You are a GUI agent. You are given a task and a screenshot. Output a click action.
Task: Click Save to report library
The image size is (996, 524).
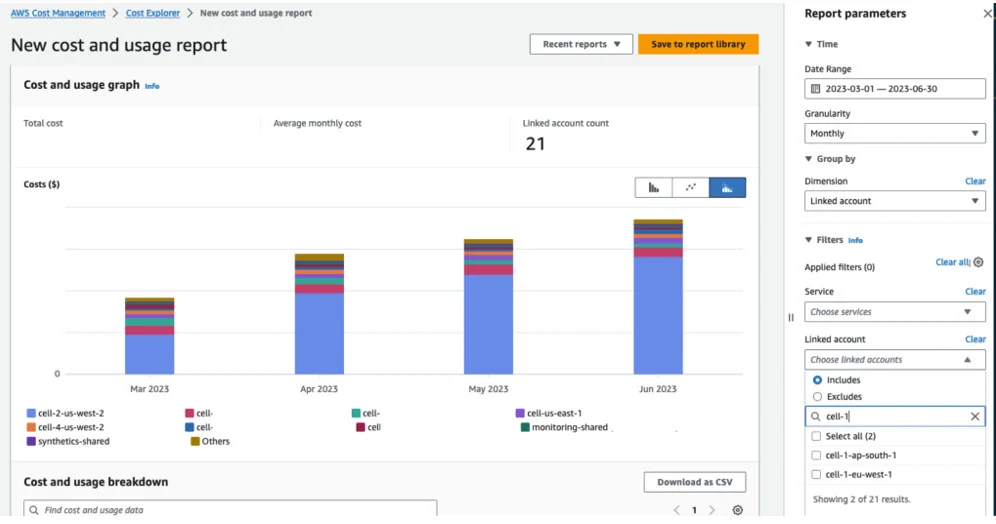698,44
